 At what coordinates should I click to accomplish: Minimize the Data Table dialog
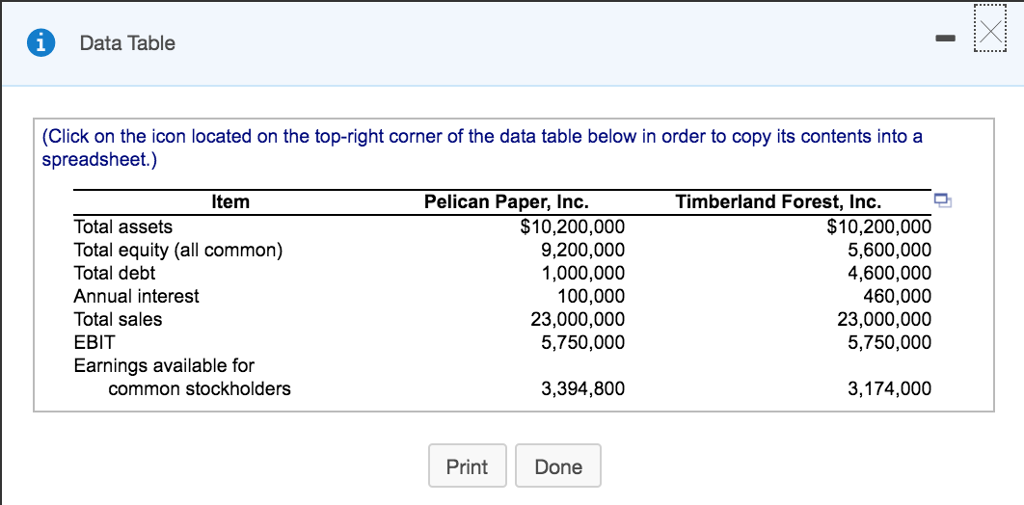pyautogui.click(x=944, y=40)
